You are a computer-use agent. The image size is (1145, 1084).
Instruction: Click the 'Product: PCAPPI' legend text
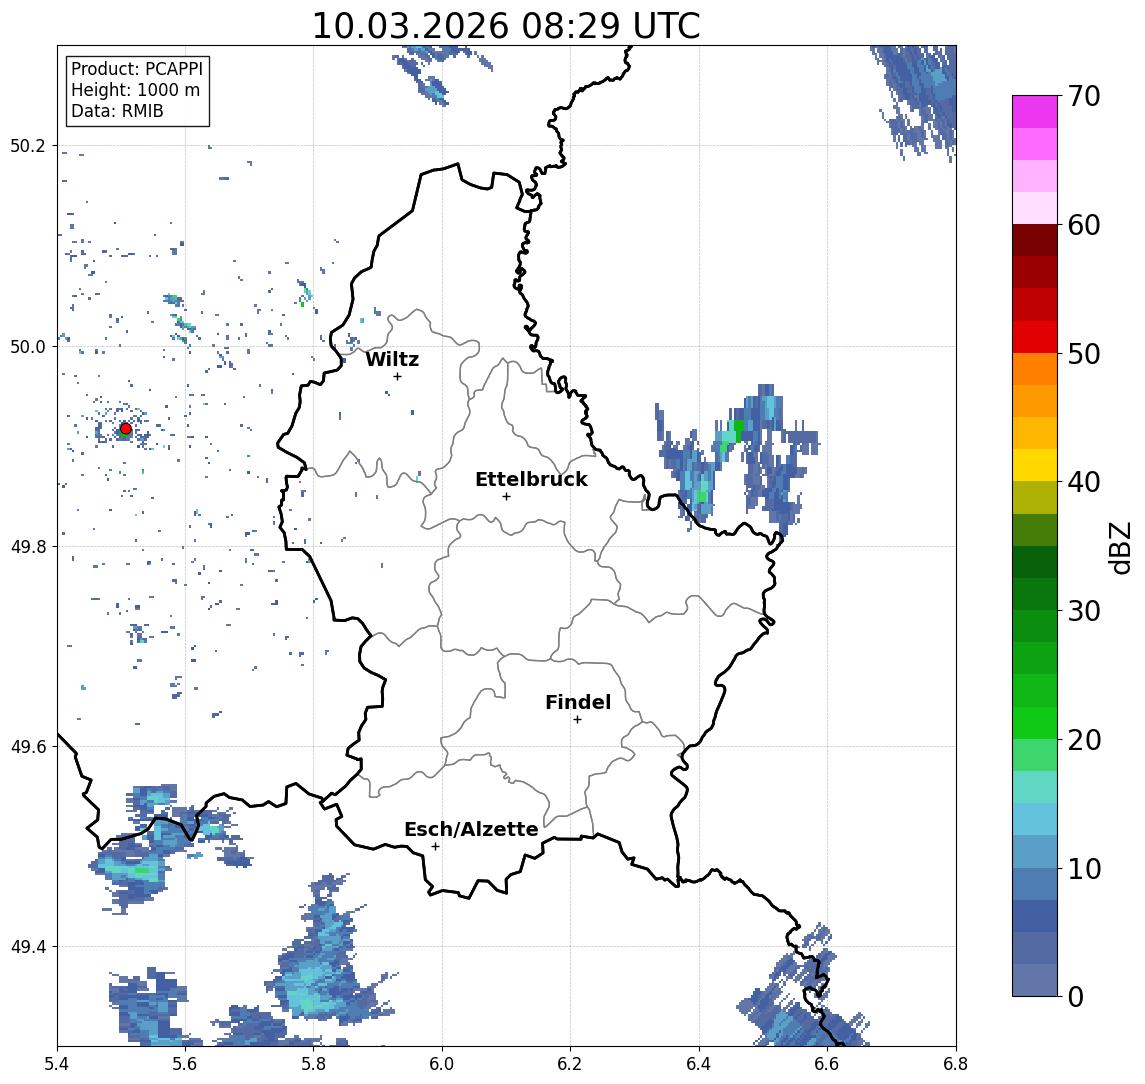click(x=137, y=69)
